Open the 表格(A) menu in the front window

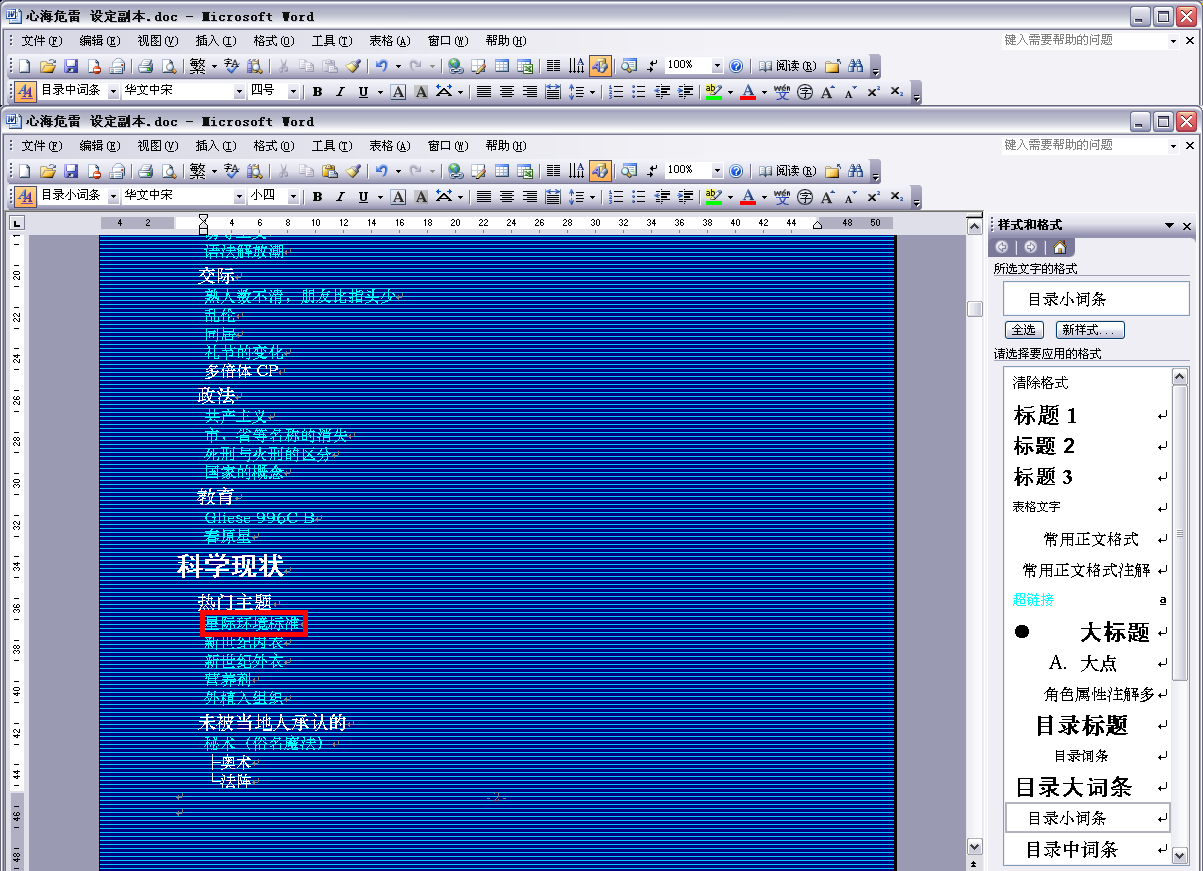[389, 146]
